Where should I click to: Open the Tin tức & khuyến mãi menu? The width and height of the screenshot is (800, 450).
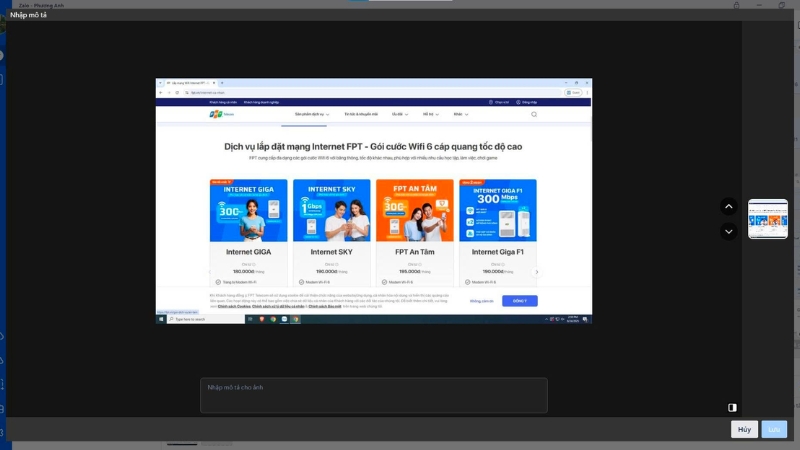(361, 114)
